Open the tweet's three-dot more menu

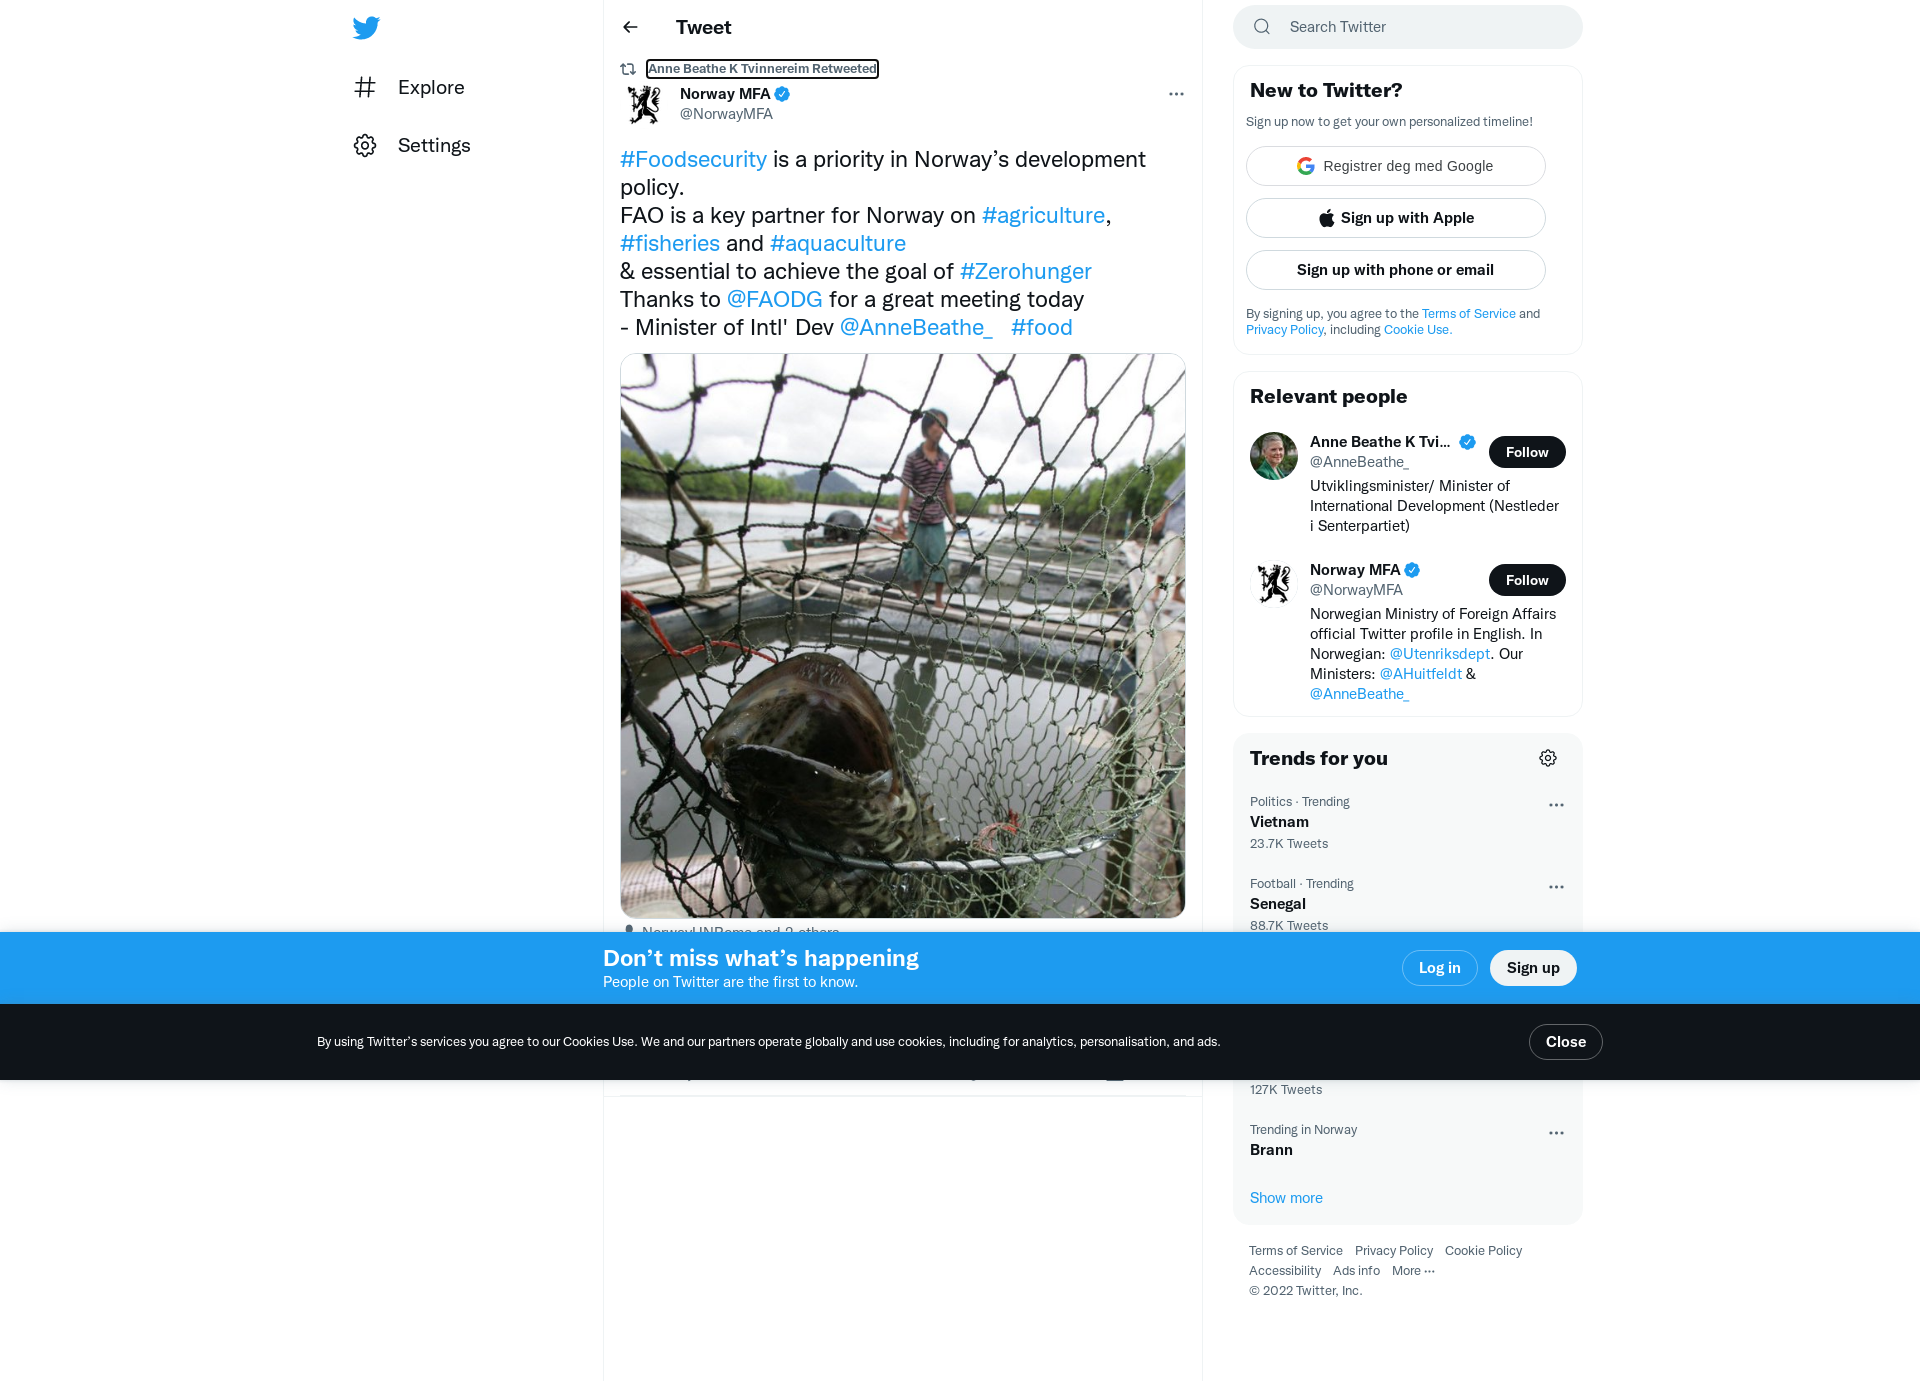1176,94
